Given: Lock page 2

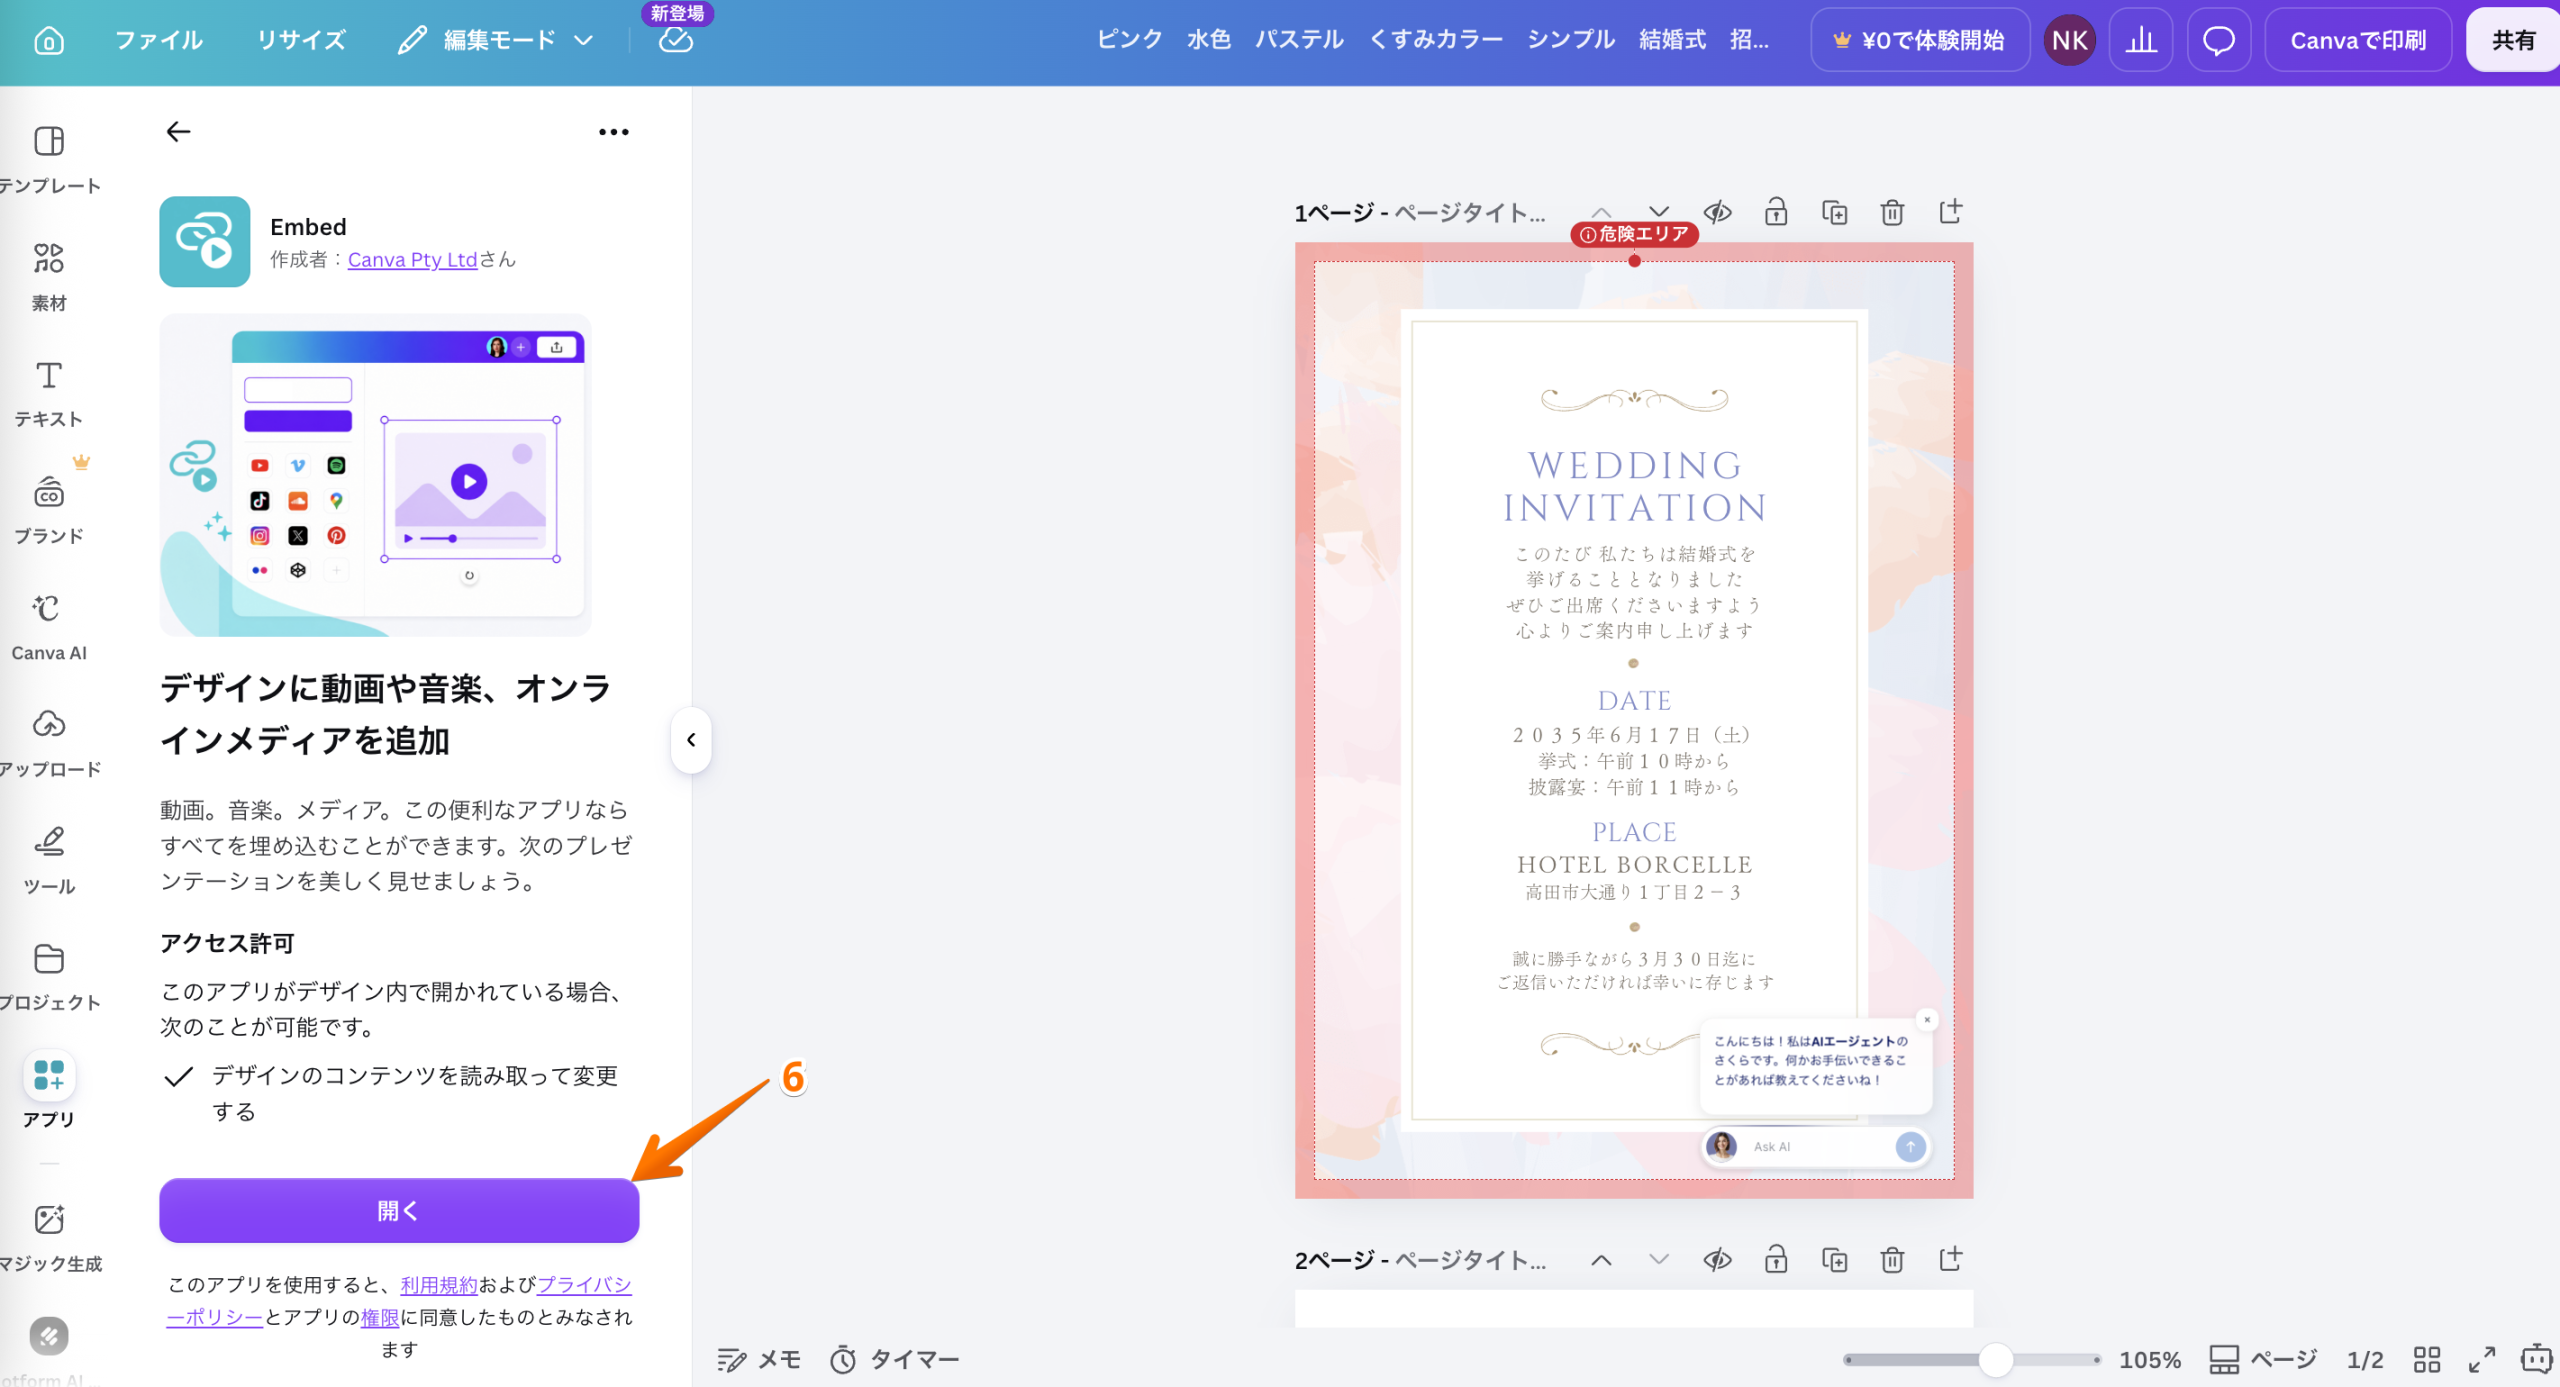Looking at the screenshot, I should (x=1775, y=1259).
